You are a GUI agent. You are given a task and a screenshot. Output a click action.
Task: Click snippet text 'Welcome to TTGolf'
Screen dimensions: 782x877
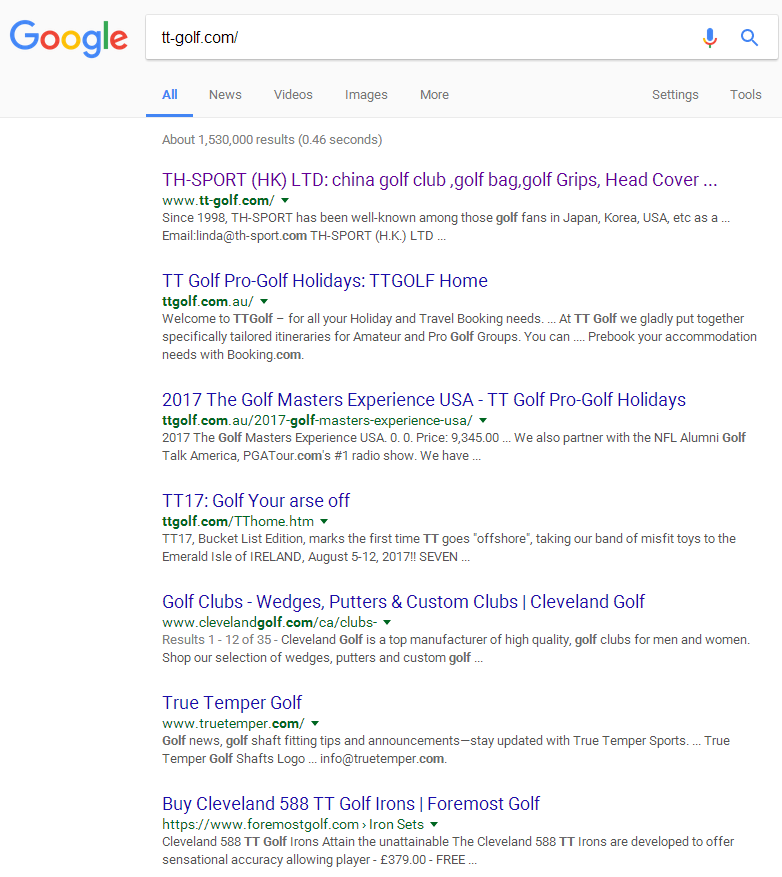(218, 319)
